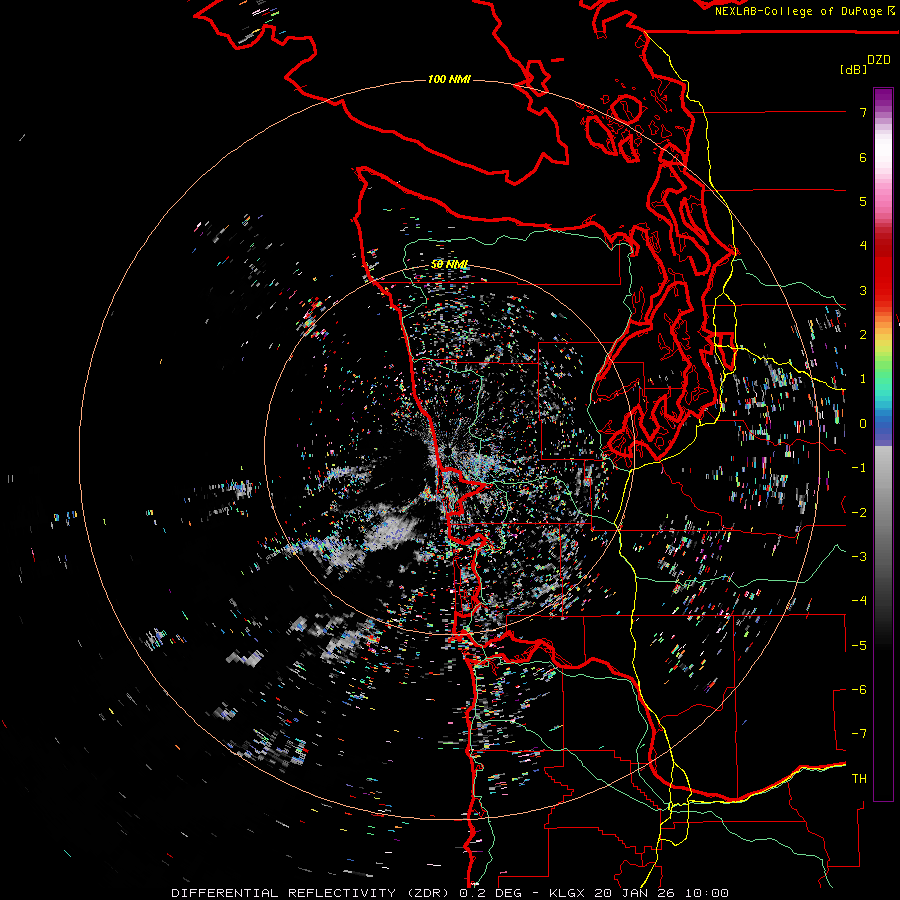Click the product title at bottom

click(450, 893)
